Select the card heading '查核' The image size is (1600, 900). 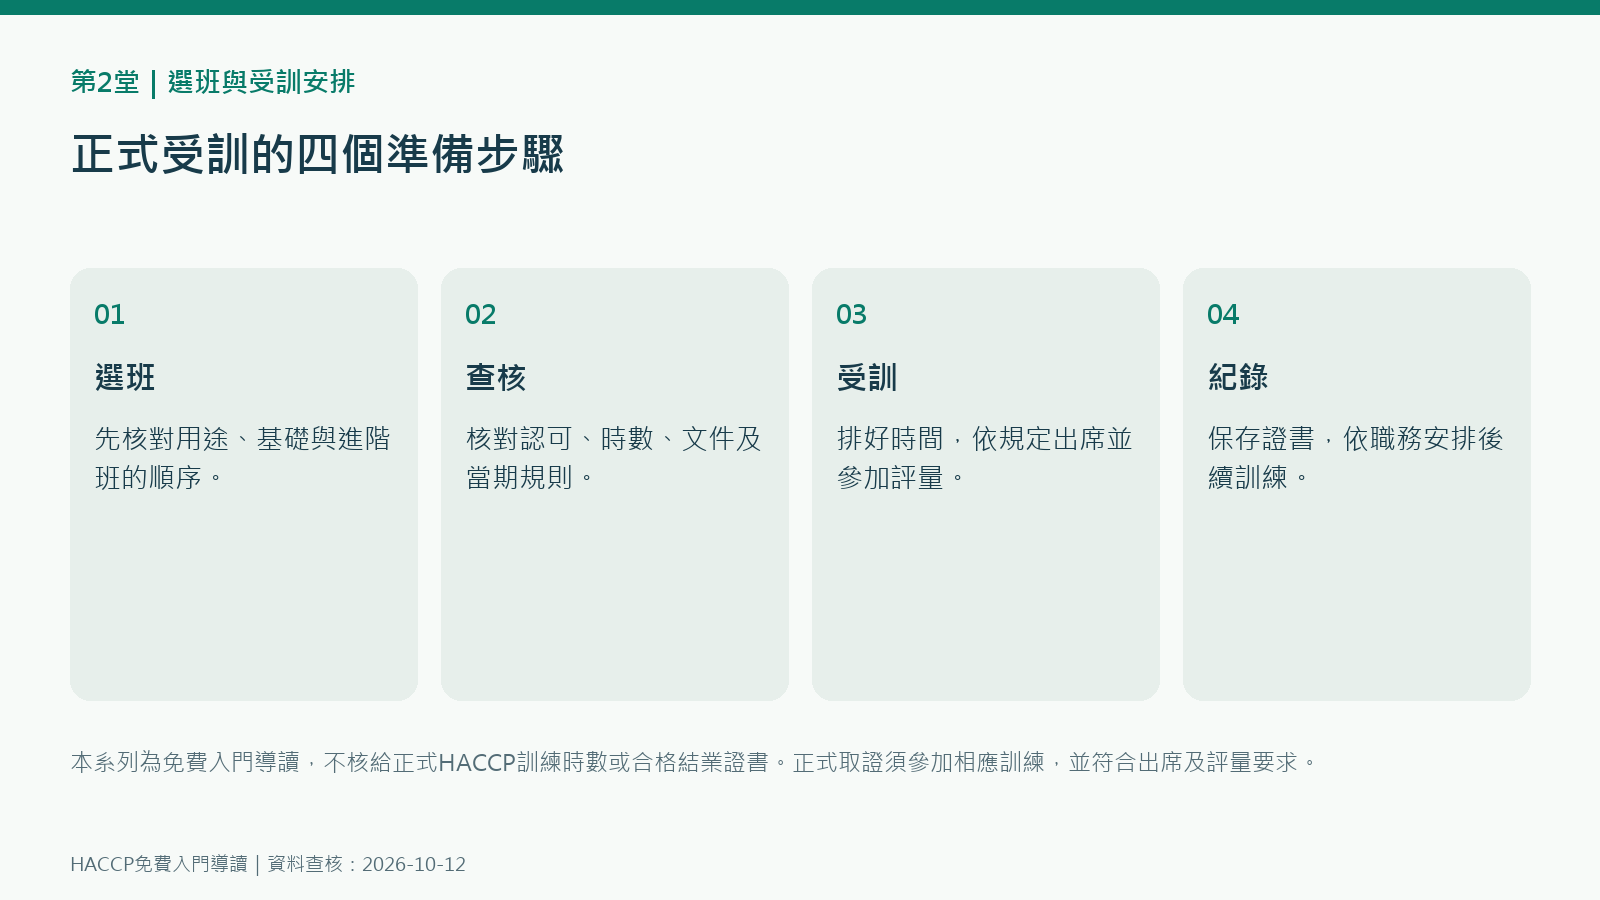point(496,377)
